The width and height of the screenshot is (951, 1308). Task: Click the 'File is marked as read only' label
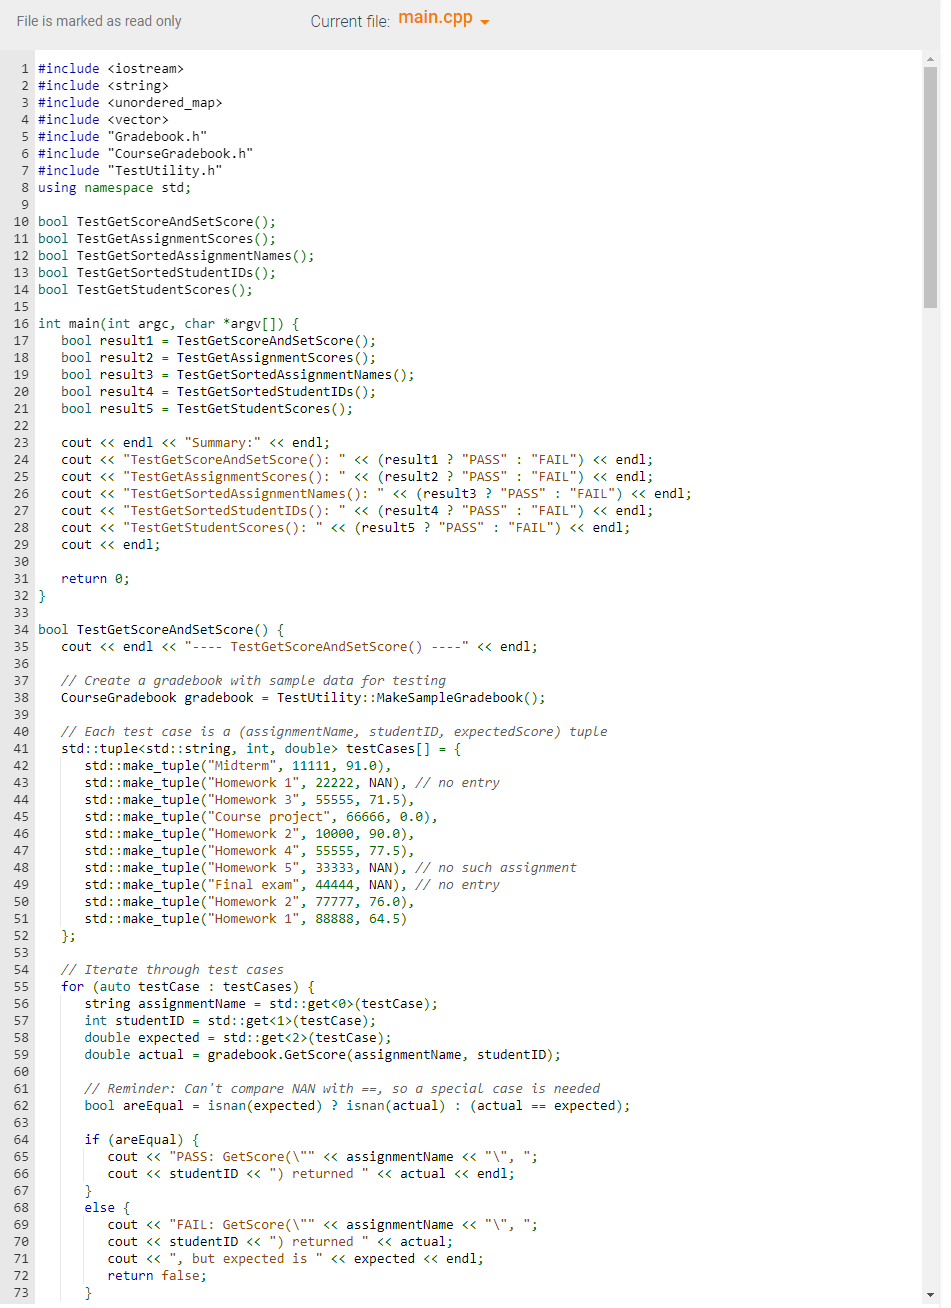(98, 21)
